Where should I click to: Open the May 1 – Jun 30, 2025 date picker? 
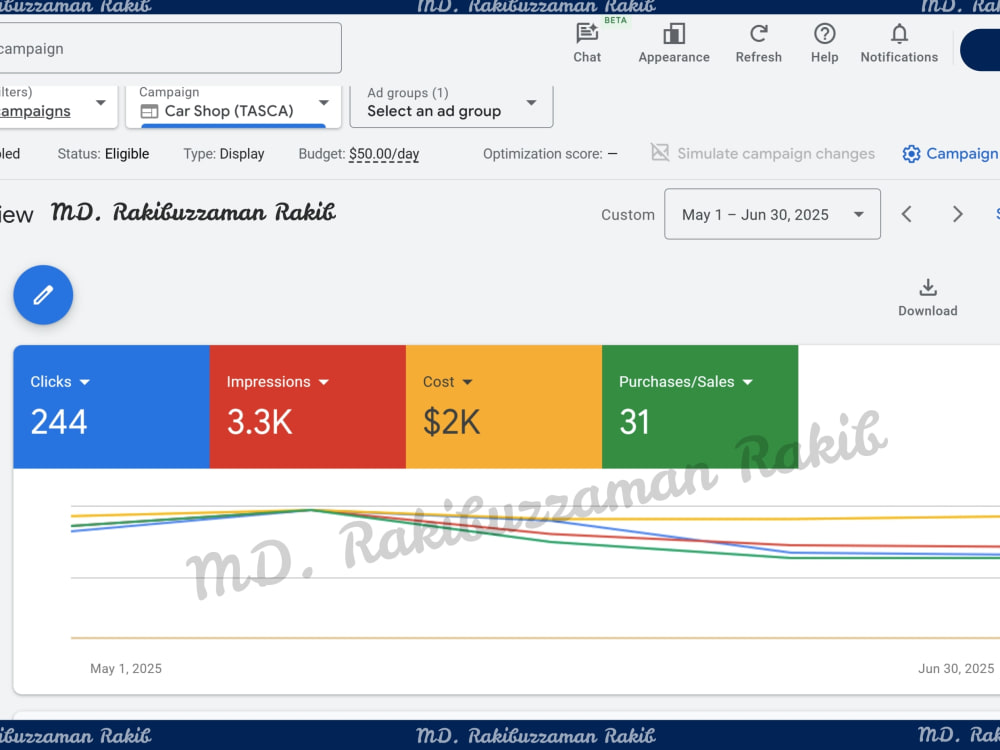(772, 214)
